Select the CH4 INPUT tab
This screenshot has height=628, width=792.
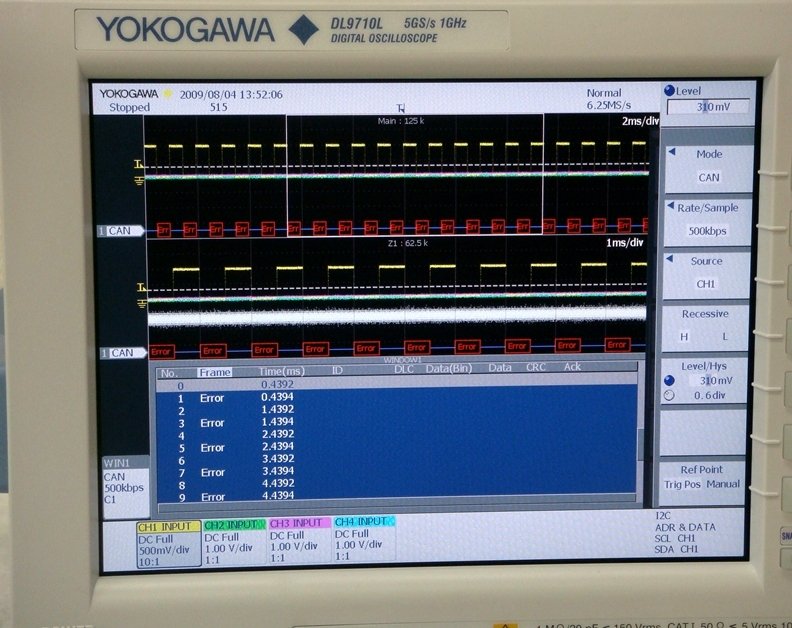[365, 521]
